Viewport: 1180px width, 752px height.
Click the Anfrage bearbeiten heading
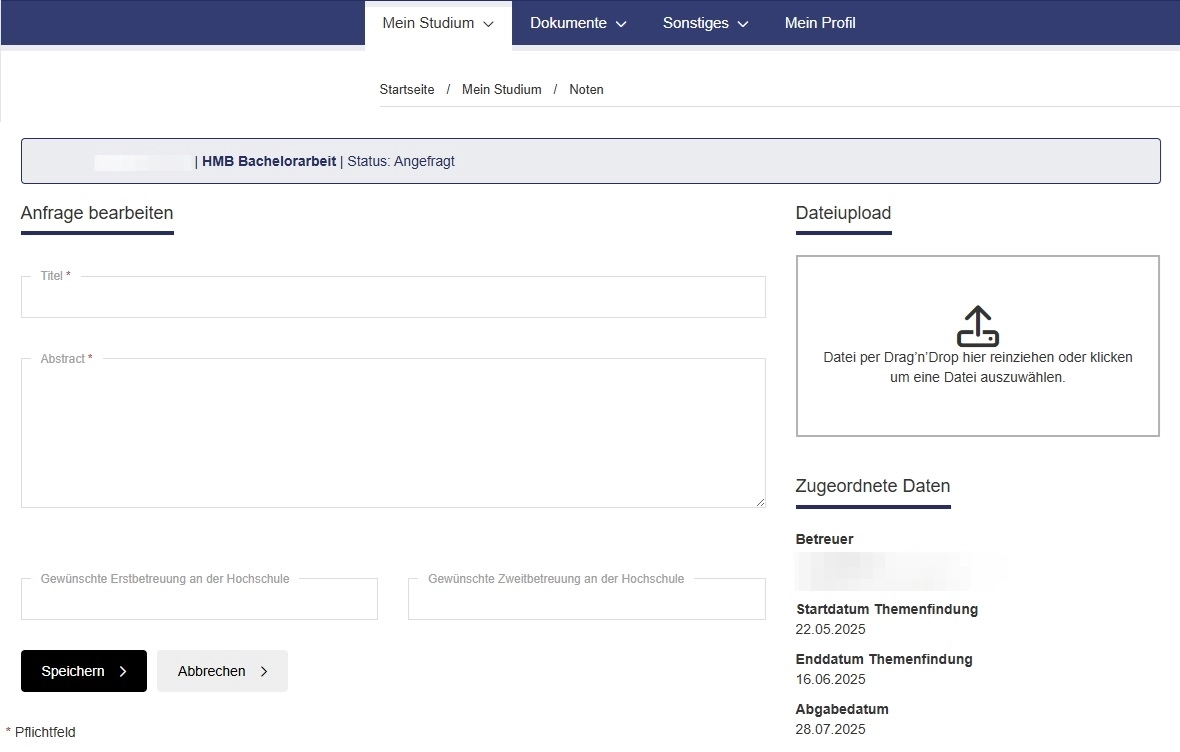click(97, 213)
